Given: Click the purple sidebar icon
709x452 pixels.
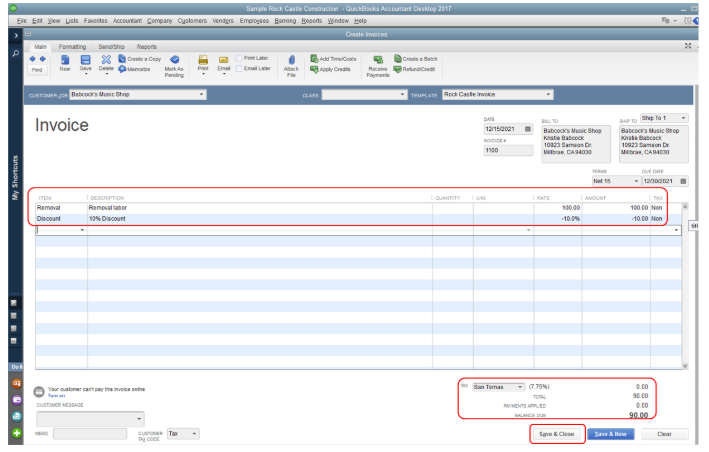Looking at the screenshot, I should (17, 400).
